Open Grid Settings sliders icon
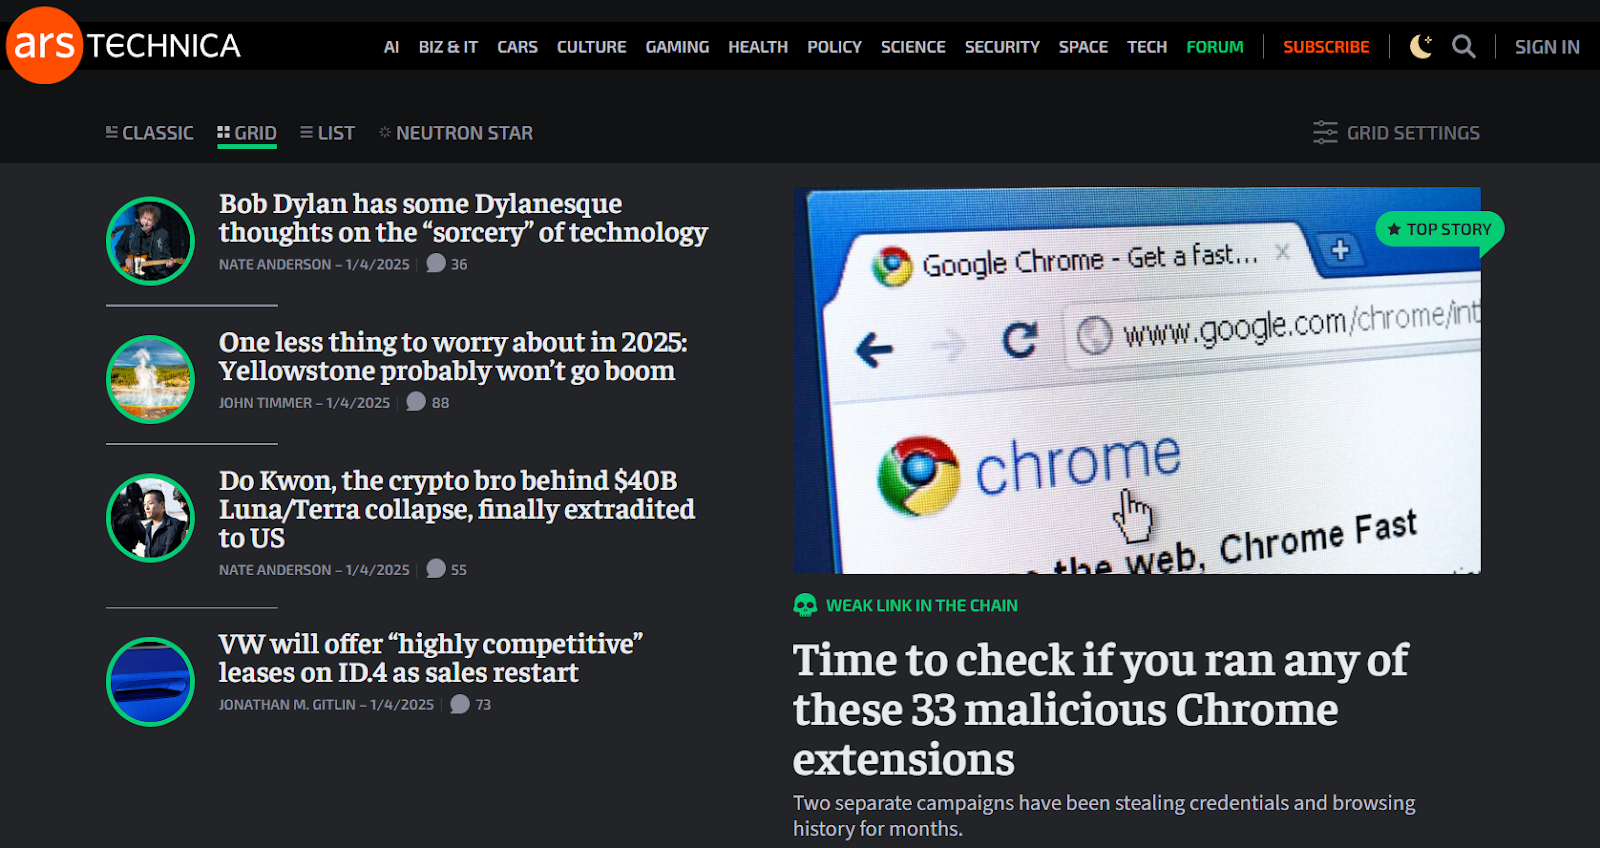The image size is (1600, 848). (1325, 133)
